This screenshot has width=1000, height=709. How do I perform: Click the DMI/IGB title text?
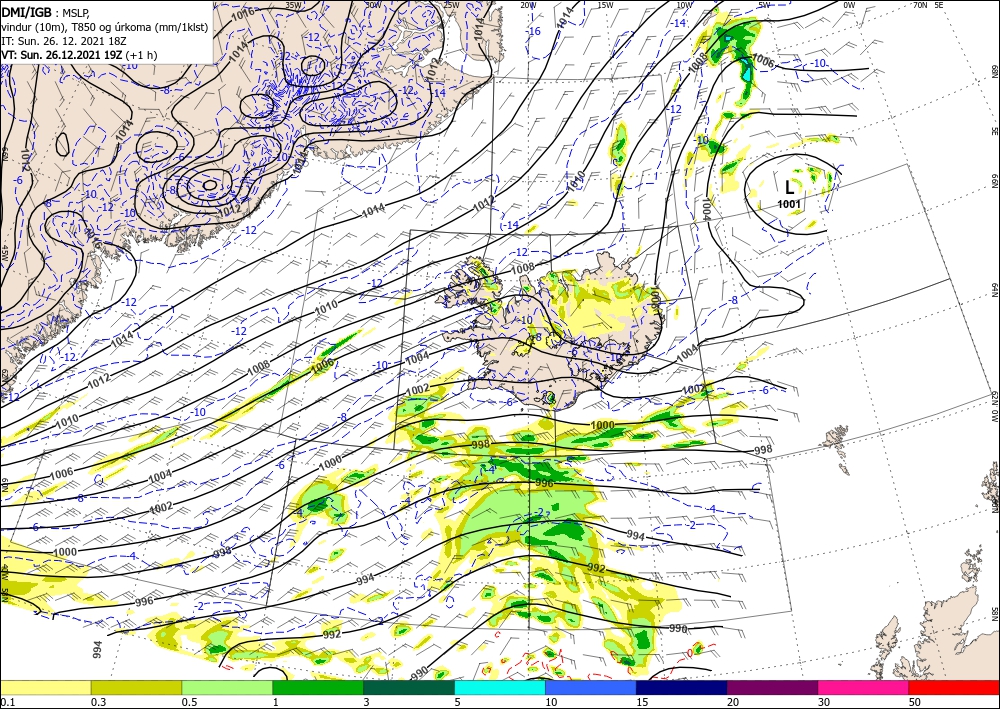(27, 12)
